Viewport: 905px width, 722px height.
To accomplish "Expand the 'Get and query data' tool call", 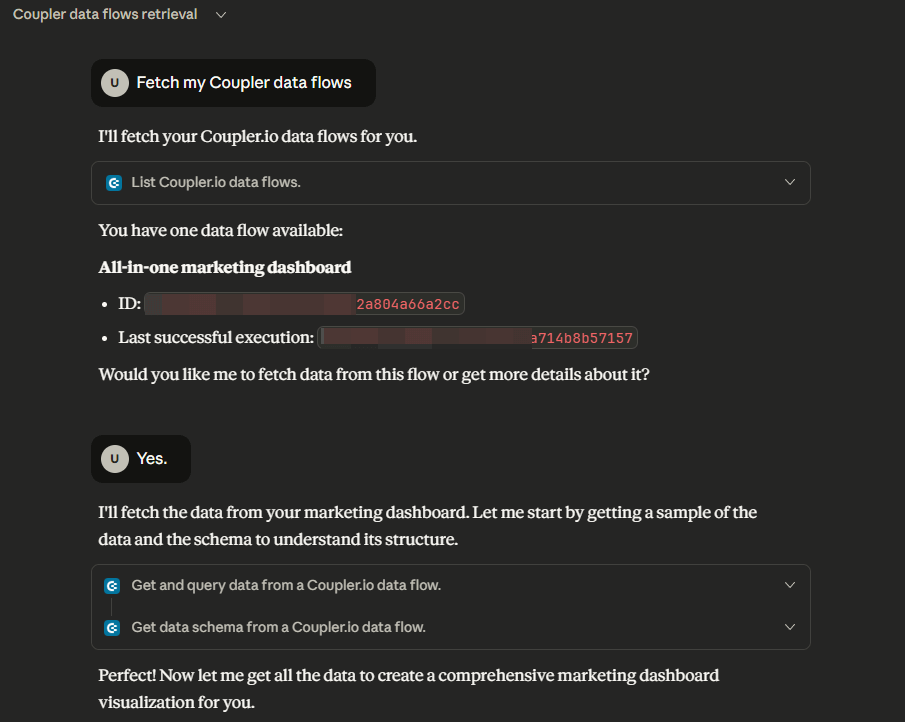I will coord(789,585).
